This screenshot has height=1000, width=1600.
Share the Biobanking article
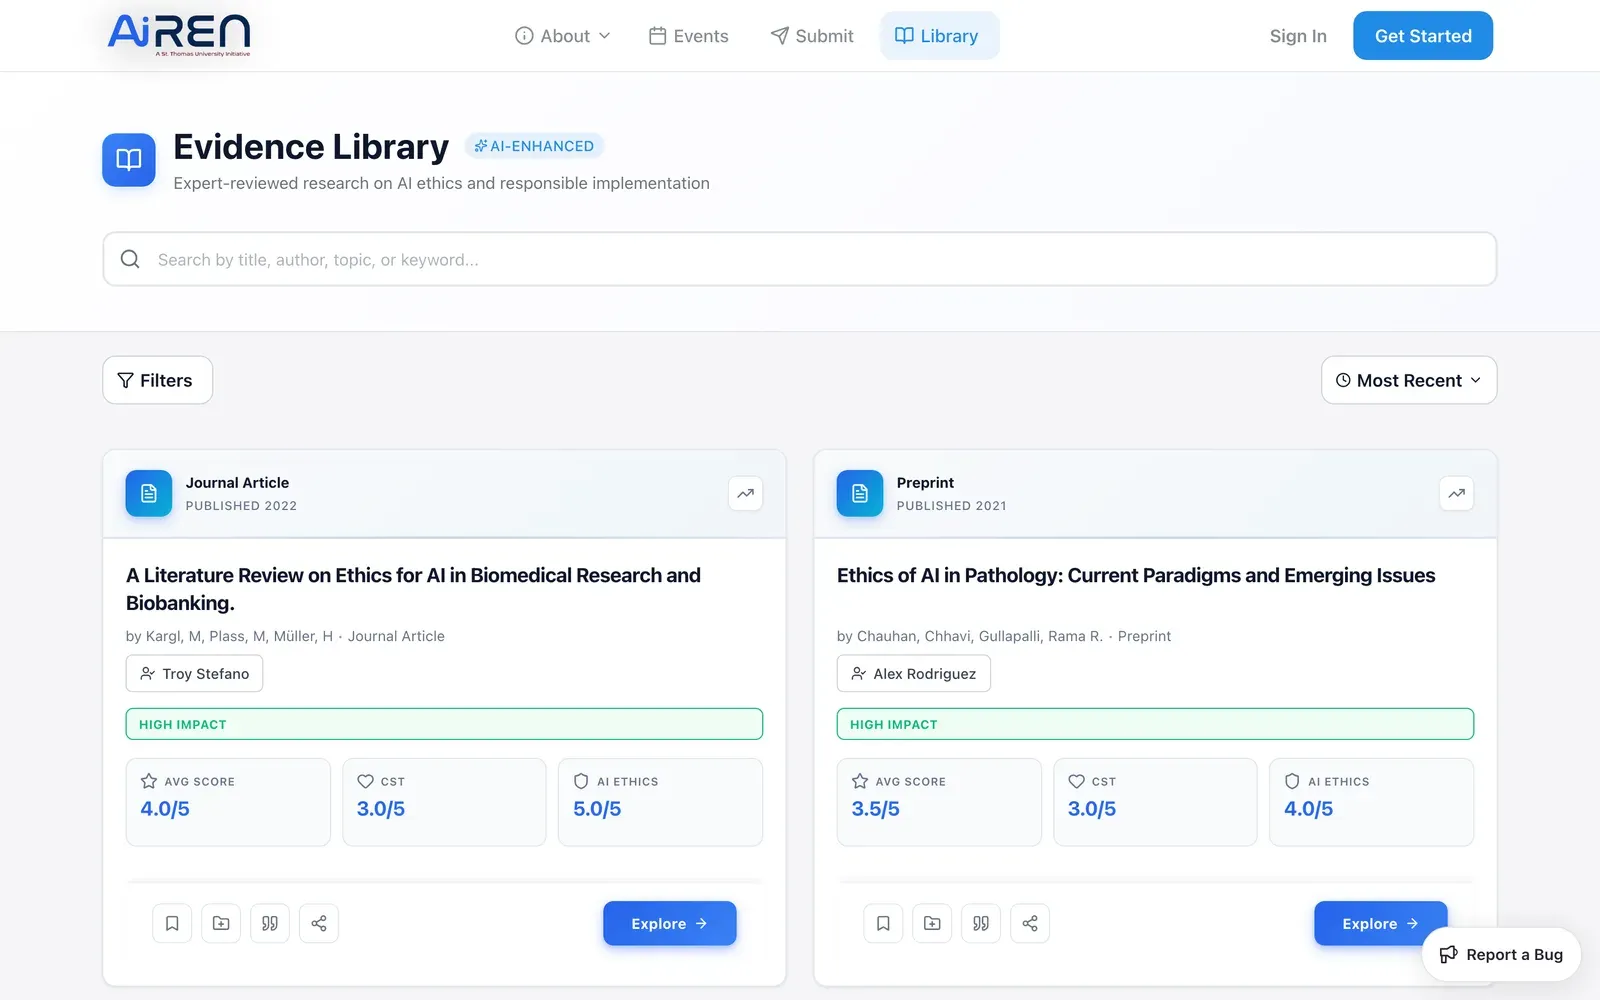coord(319,923)
